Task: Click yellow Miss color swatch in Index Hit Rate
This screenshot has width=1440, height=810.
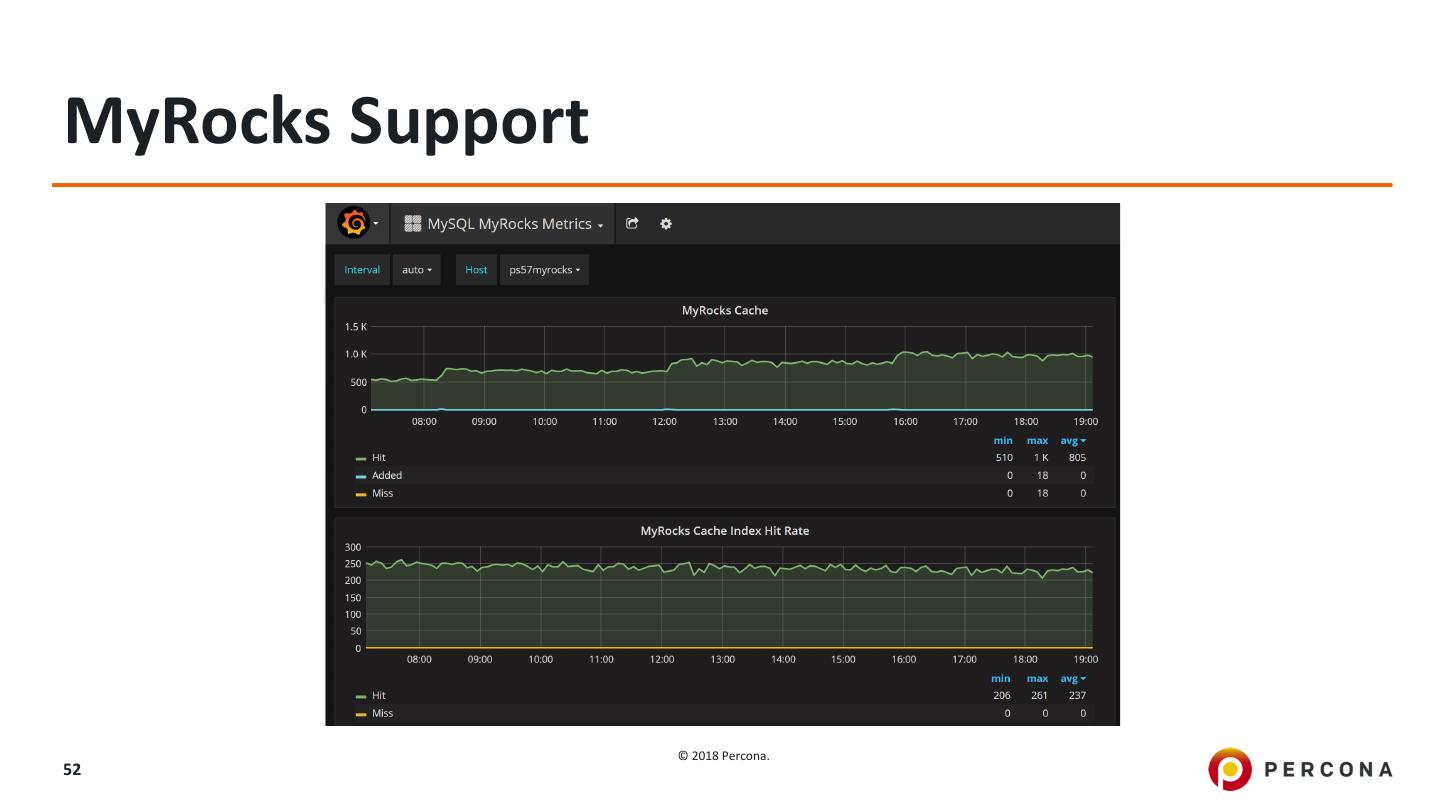Action: (361, 714)
